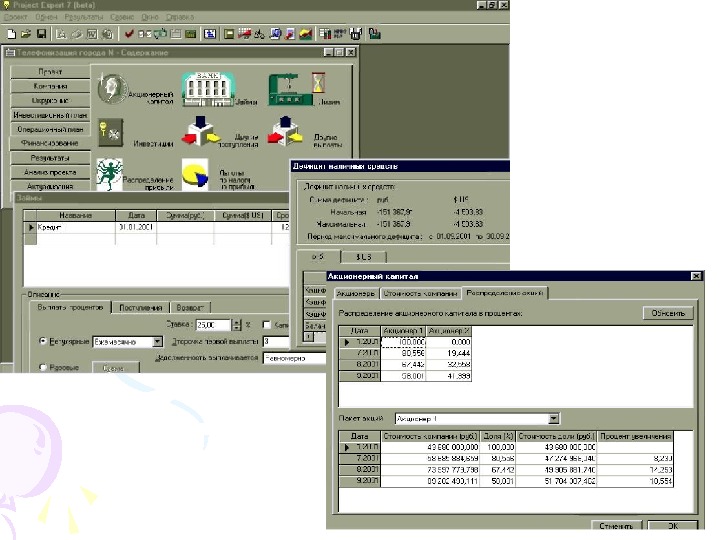Click the Отменить button
The image size is (720, 540).
tap(616, 526)
